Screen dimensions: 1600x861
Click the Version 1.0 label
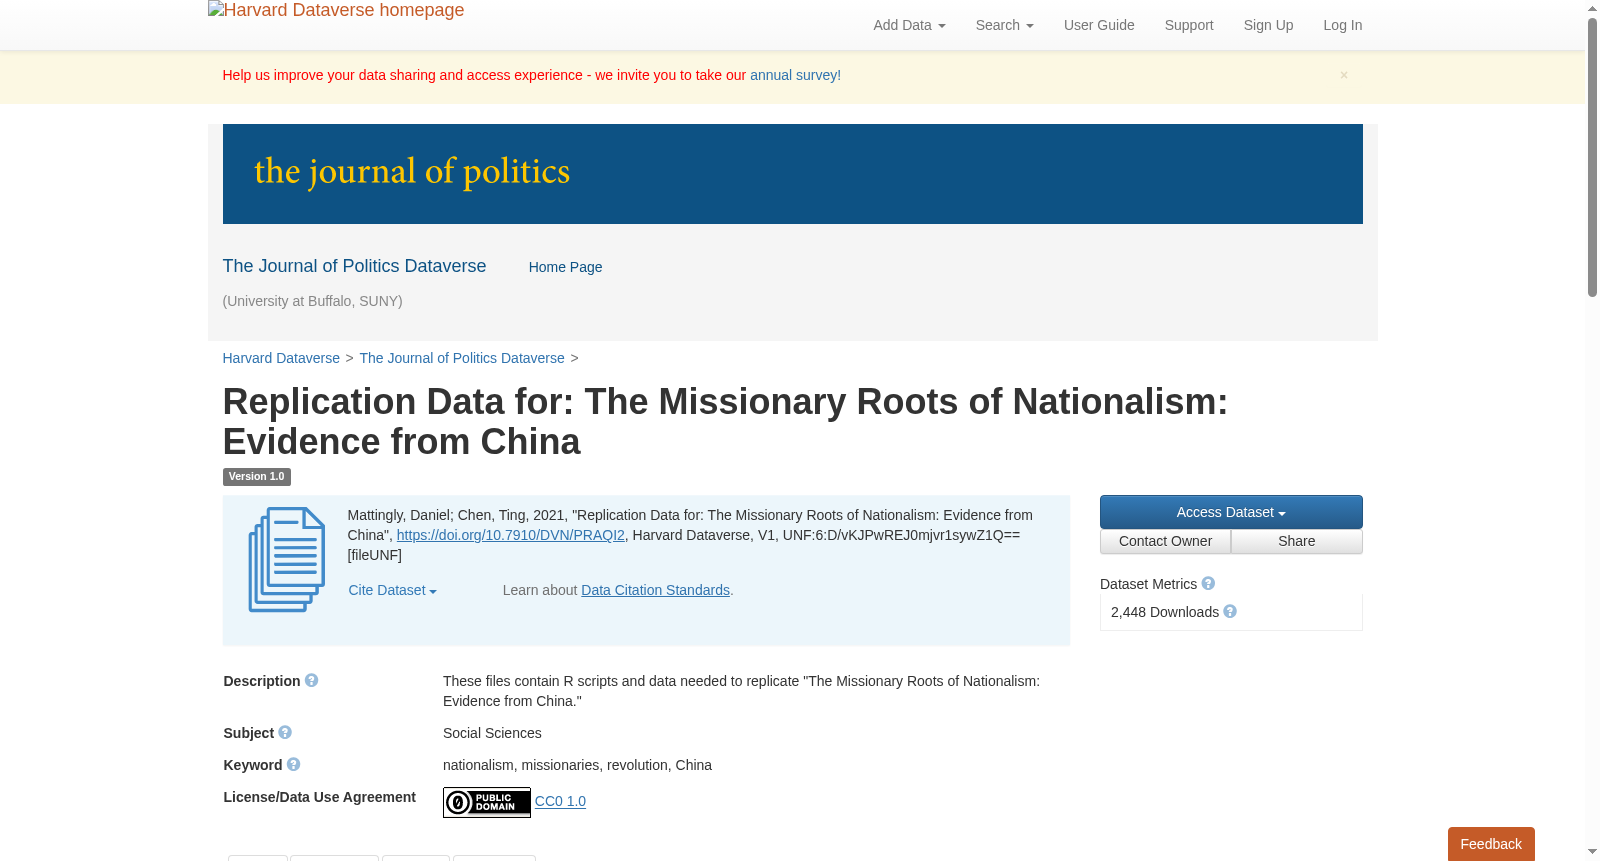click(256, 477)
